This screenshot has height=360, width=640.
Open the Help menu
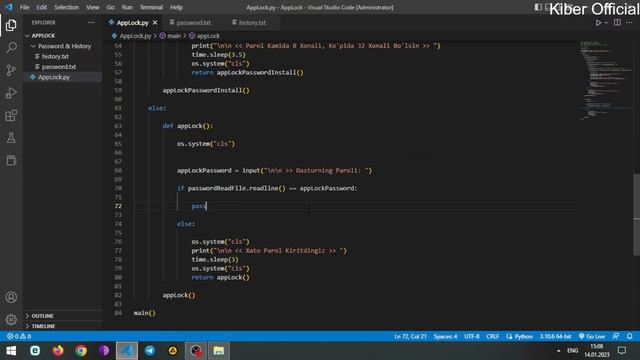coord(176,7)
